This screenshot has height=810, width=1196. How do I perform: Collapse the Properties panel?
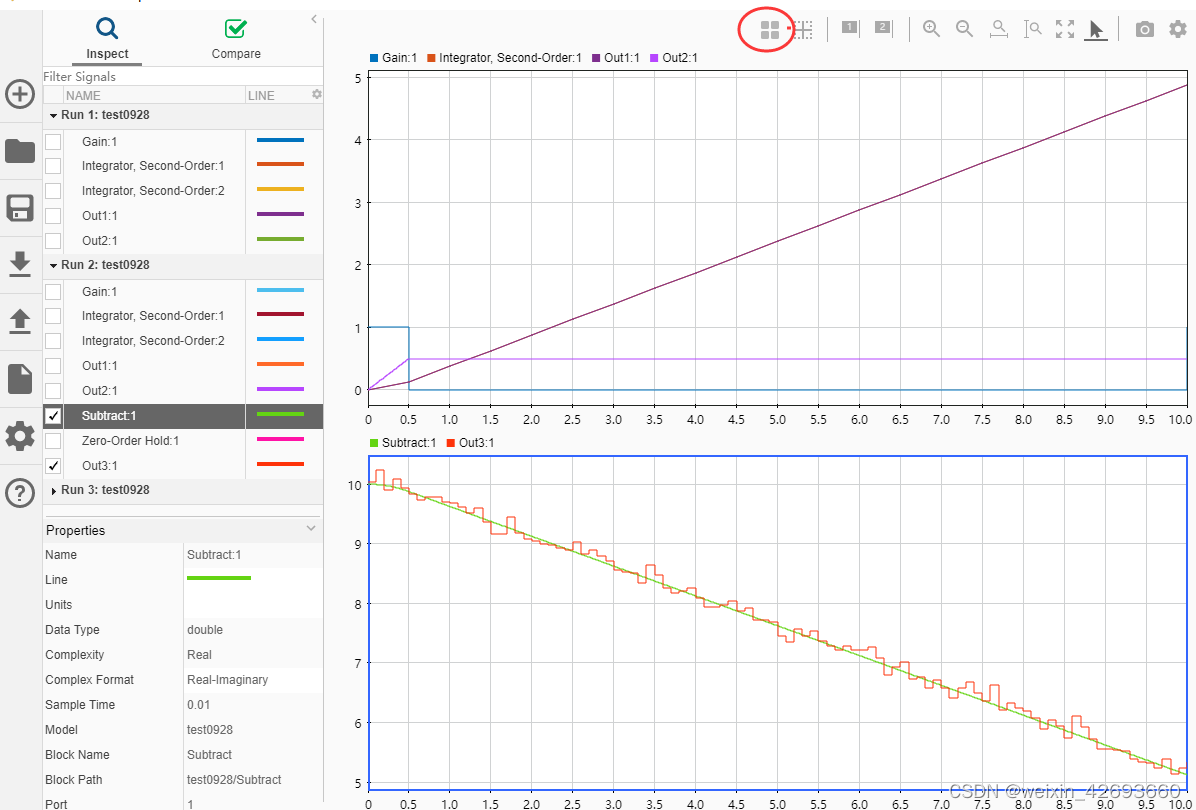310,529
